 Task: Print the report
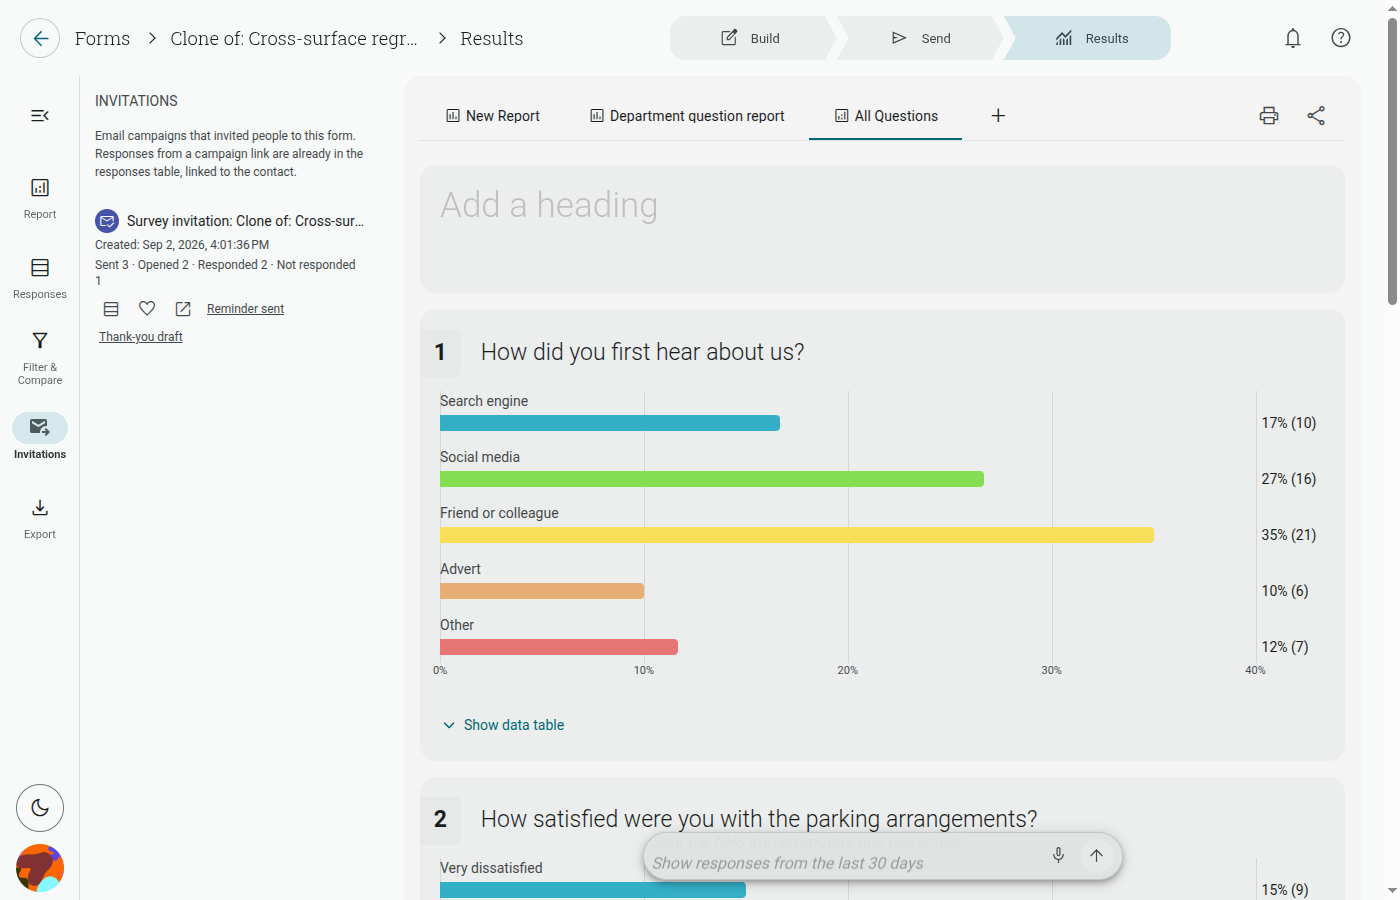click(x=1269, y=116)
